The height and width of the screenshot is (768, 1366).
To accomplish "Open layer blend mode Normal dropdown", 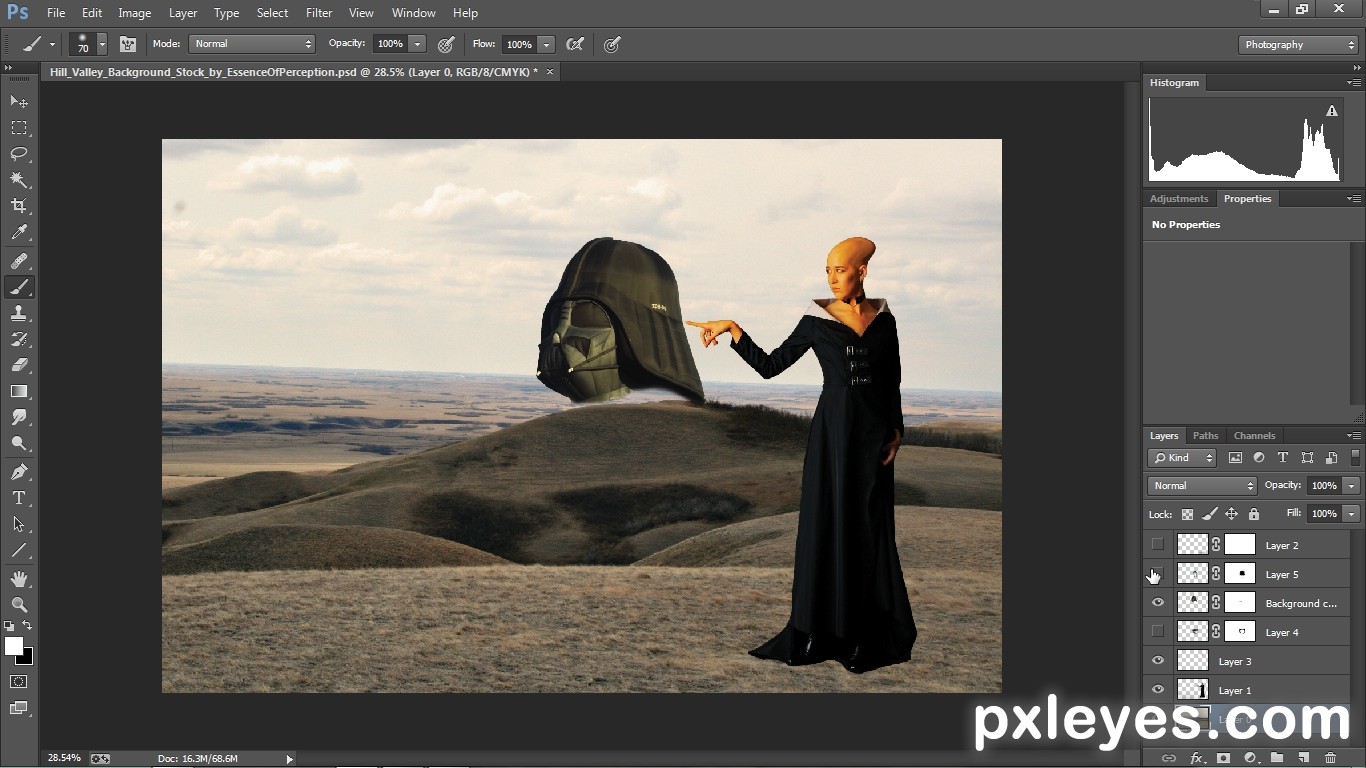I will coord(1202,486).
